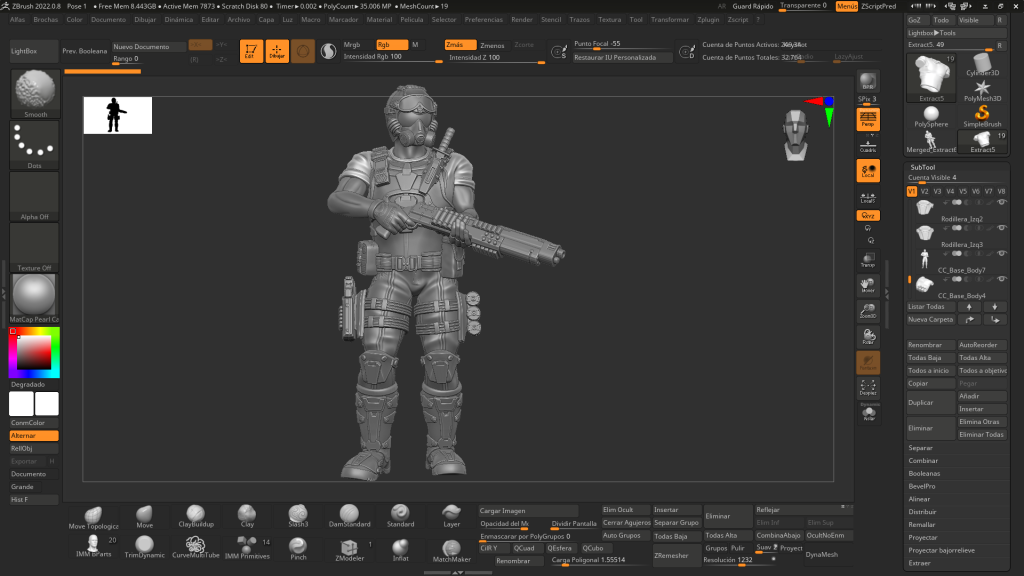The height and width of the screenshot is (576, 1024).
Task: Choose the ZModeler brush
Action: click(x=349, y=549)
